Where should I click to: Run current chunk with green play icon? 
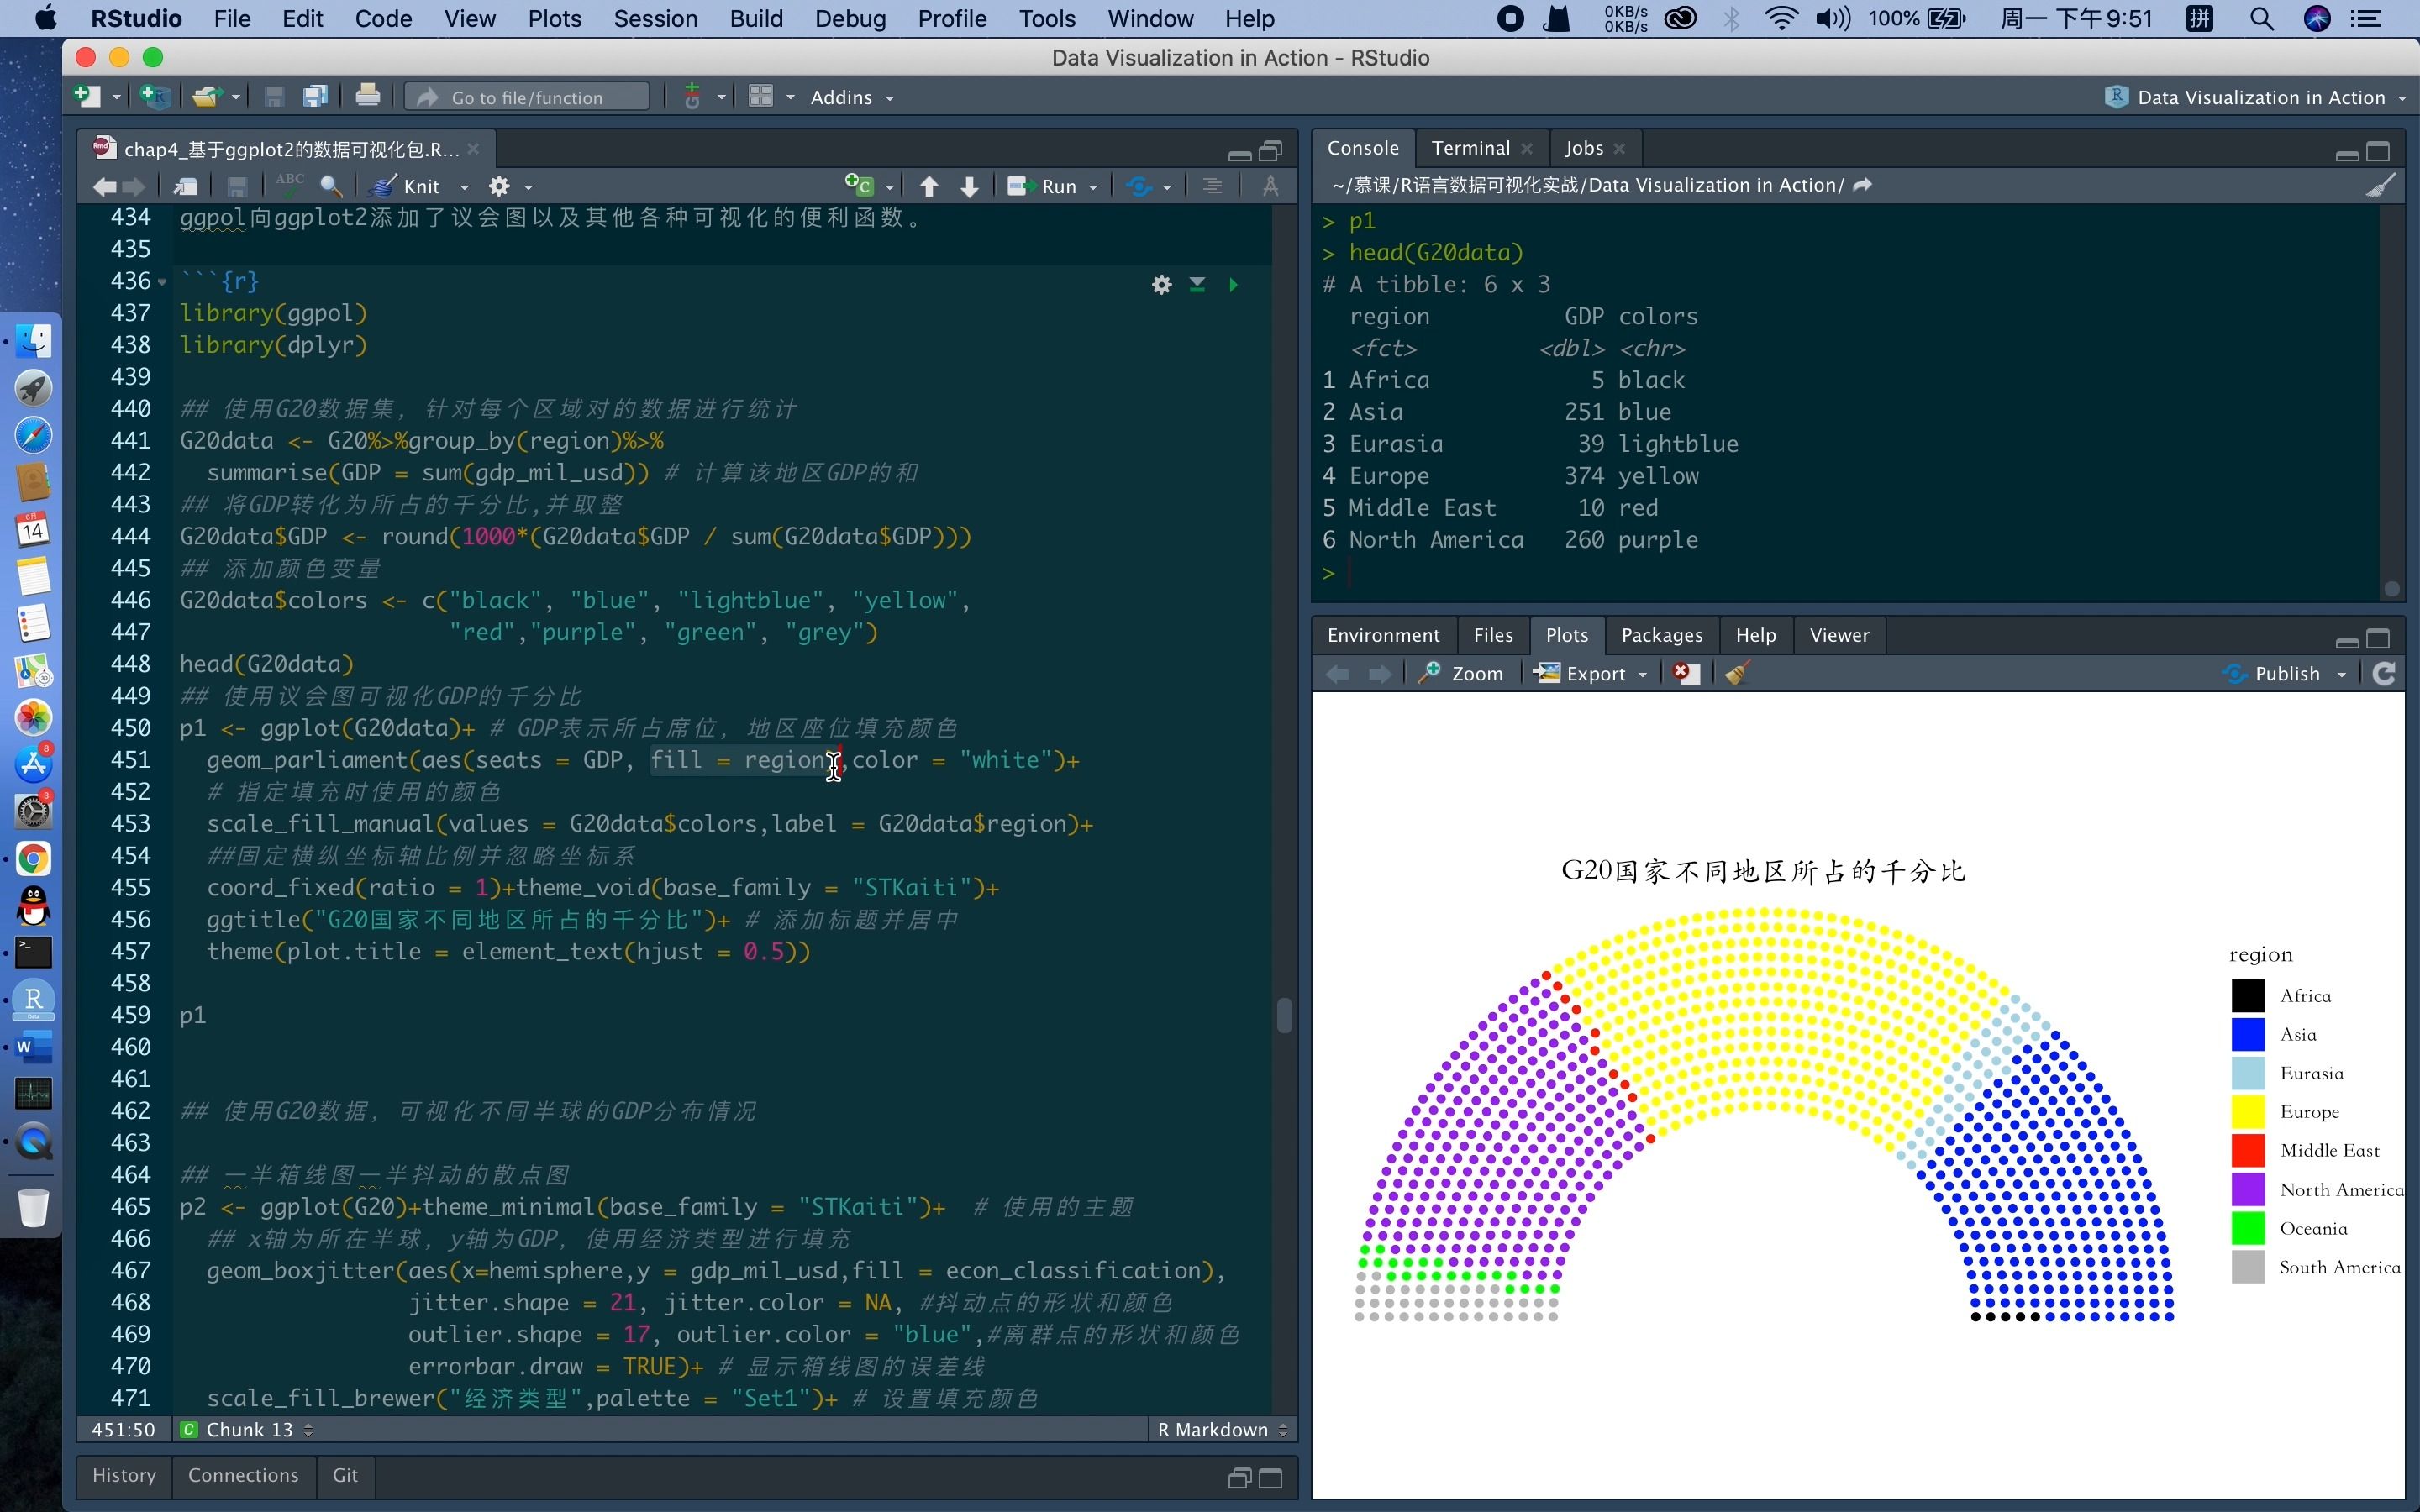pos(1233,285)
